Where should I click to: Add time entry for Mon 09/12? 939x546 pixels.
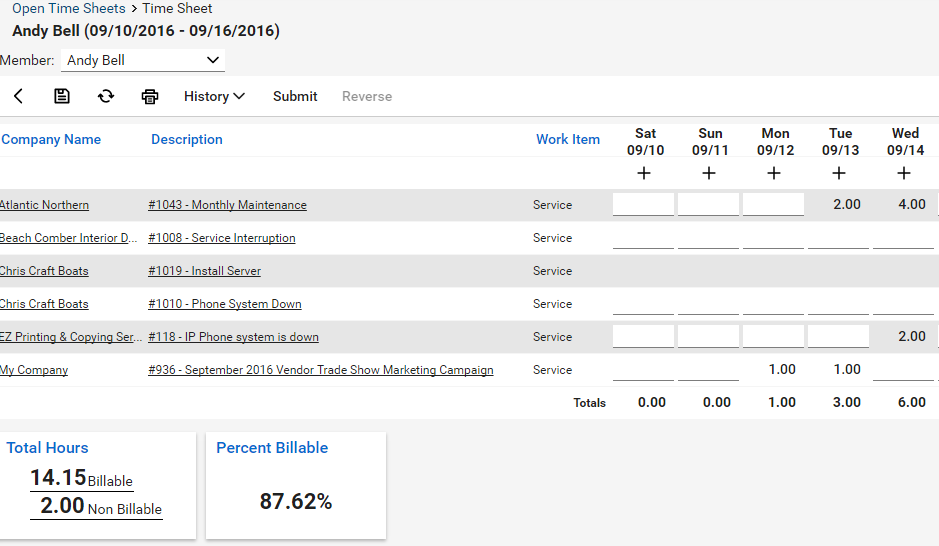click(x=774, y=173)
